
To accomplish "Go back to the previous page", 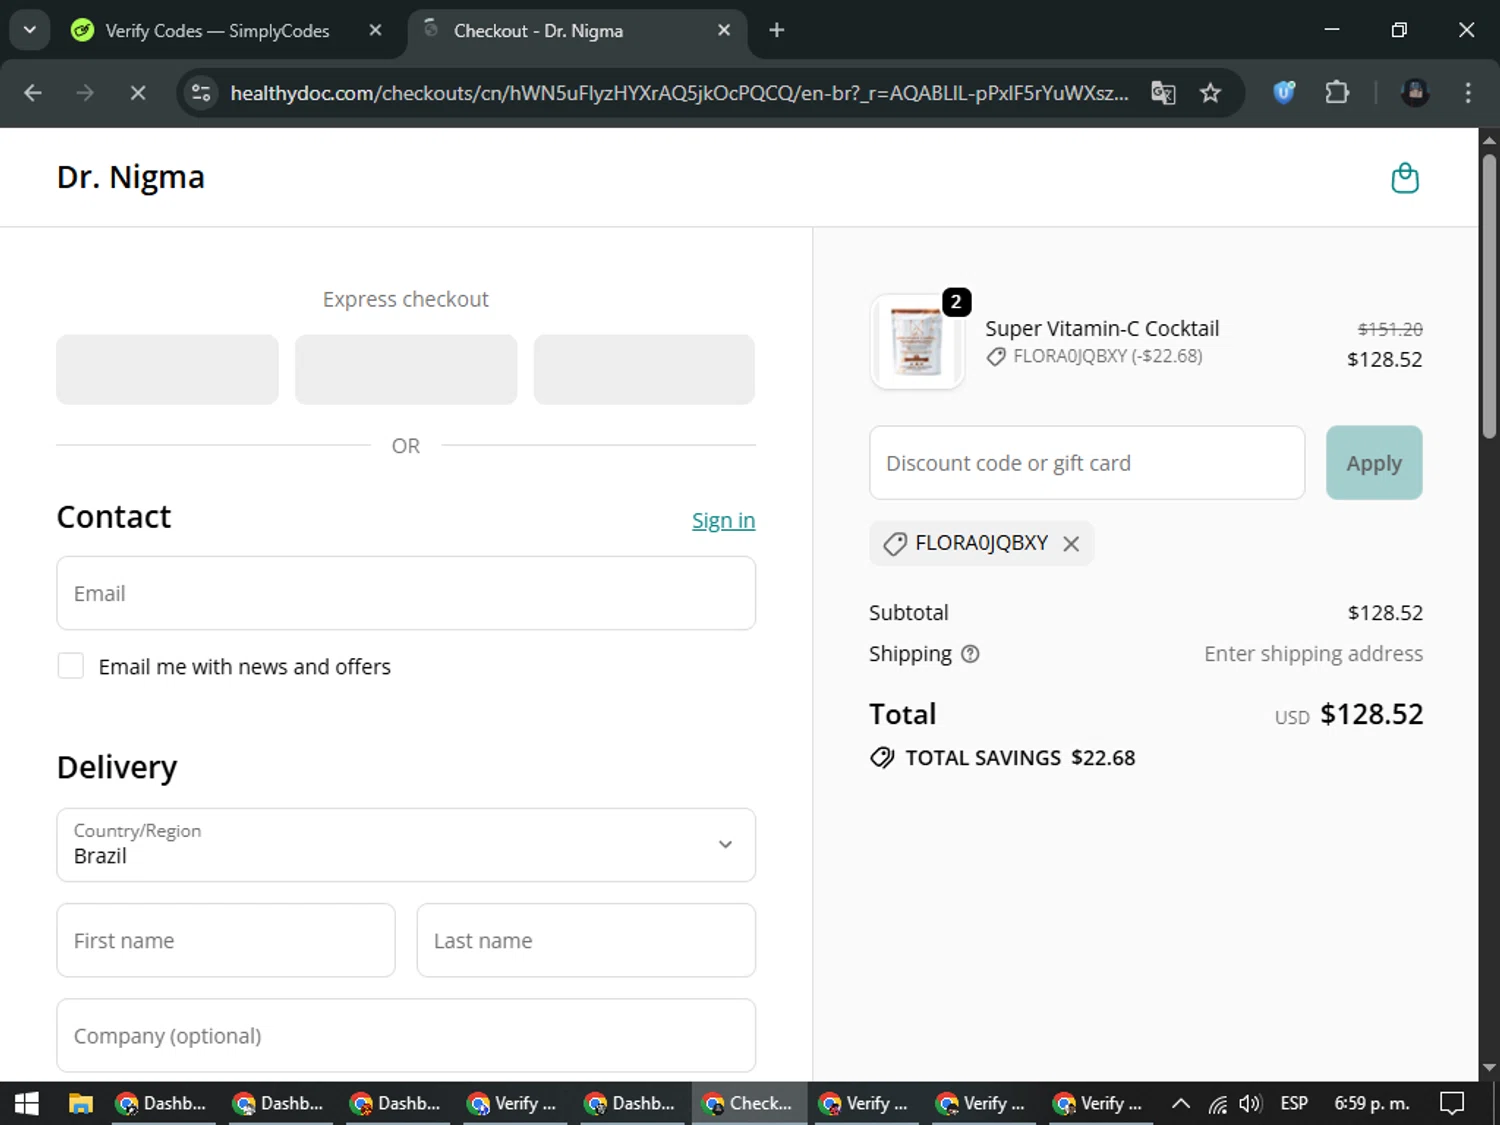I will click(x=33, y=93).
